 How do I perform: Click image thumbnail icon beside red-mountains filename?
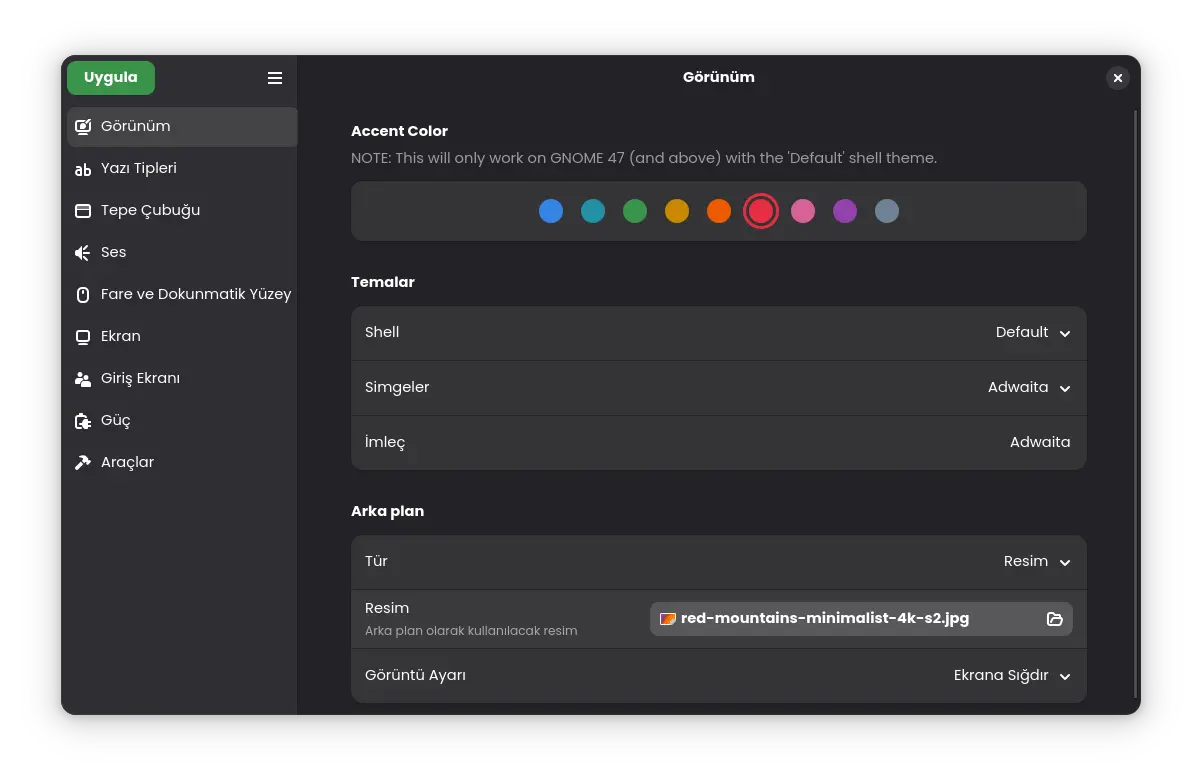click(x=668, y=619)
